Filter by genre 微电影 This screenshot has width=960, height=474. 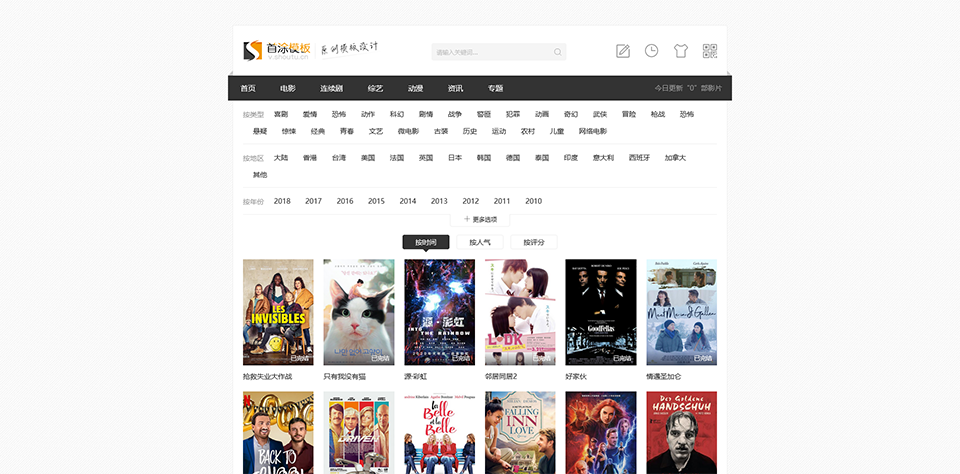point(408,132)
